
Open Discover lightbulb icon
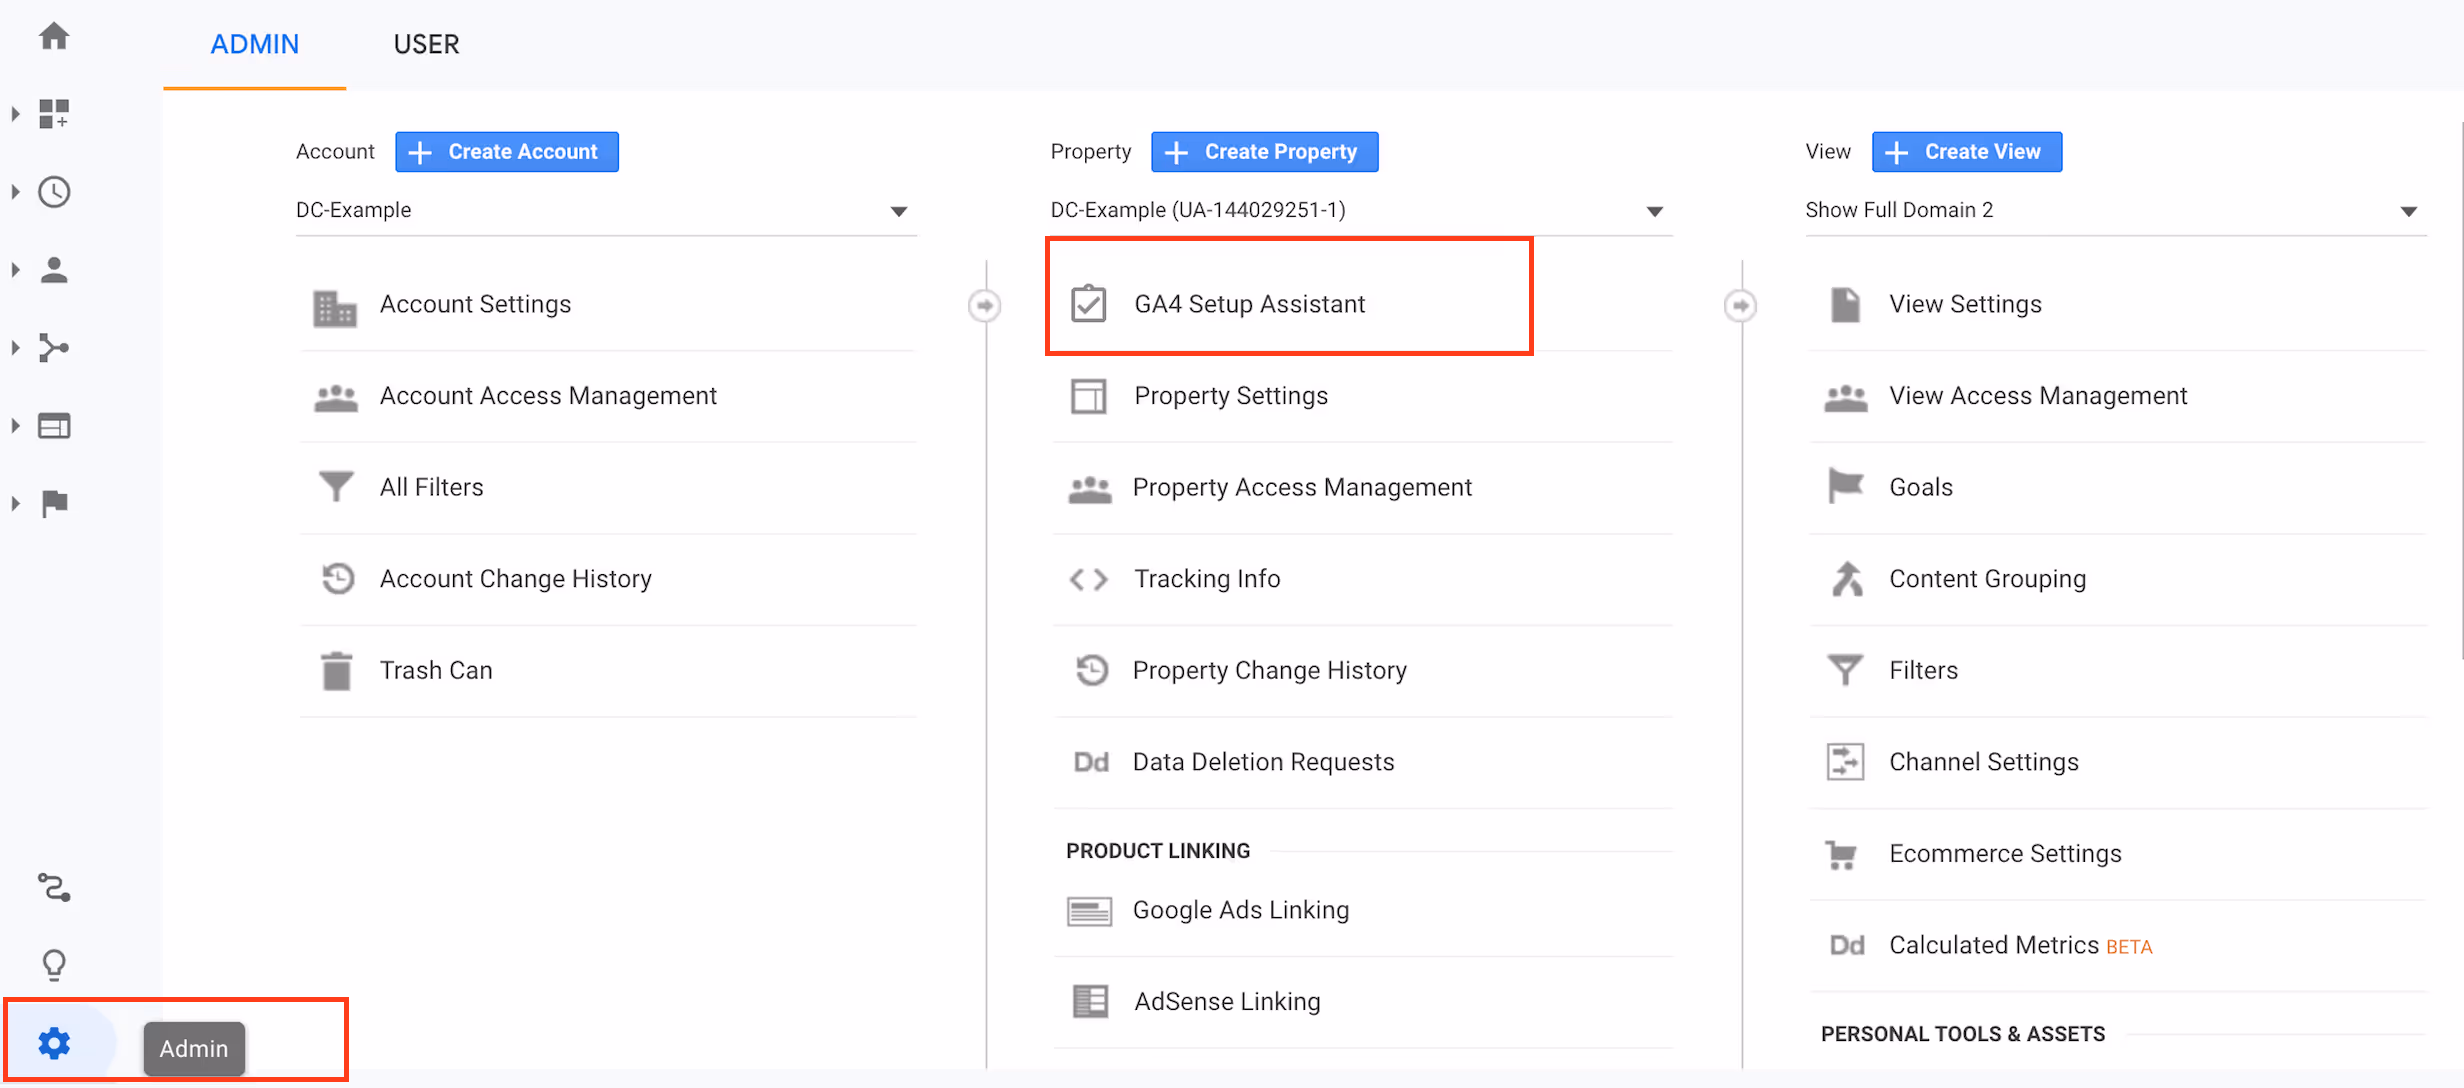tap(54, 965)
